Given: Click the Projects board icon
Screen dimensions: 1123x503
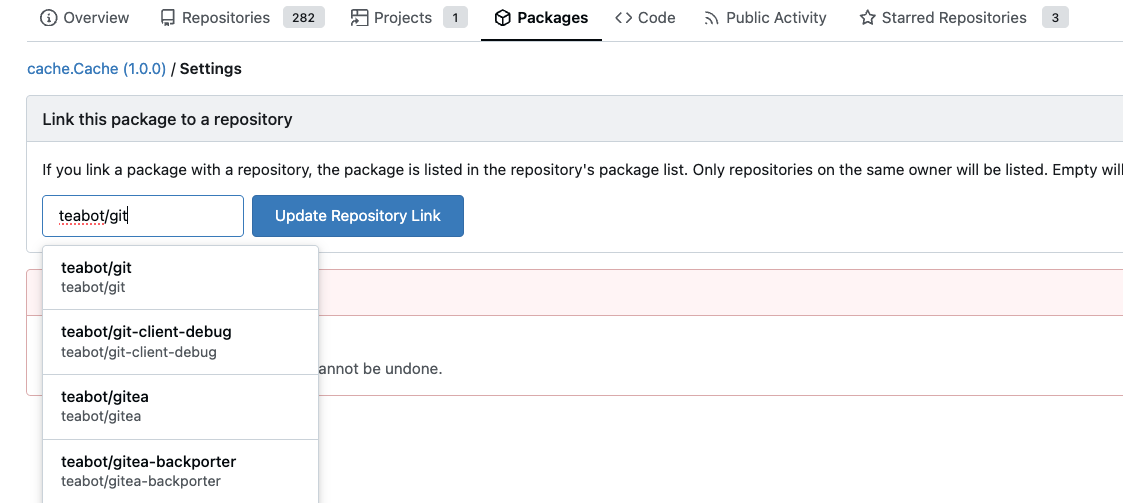Looking at the screenshot, I should tap(359, 18).
